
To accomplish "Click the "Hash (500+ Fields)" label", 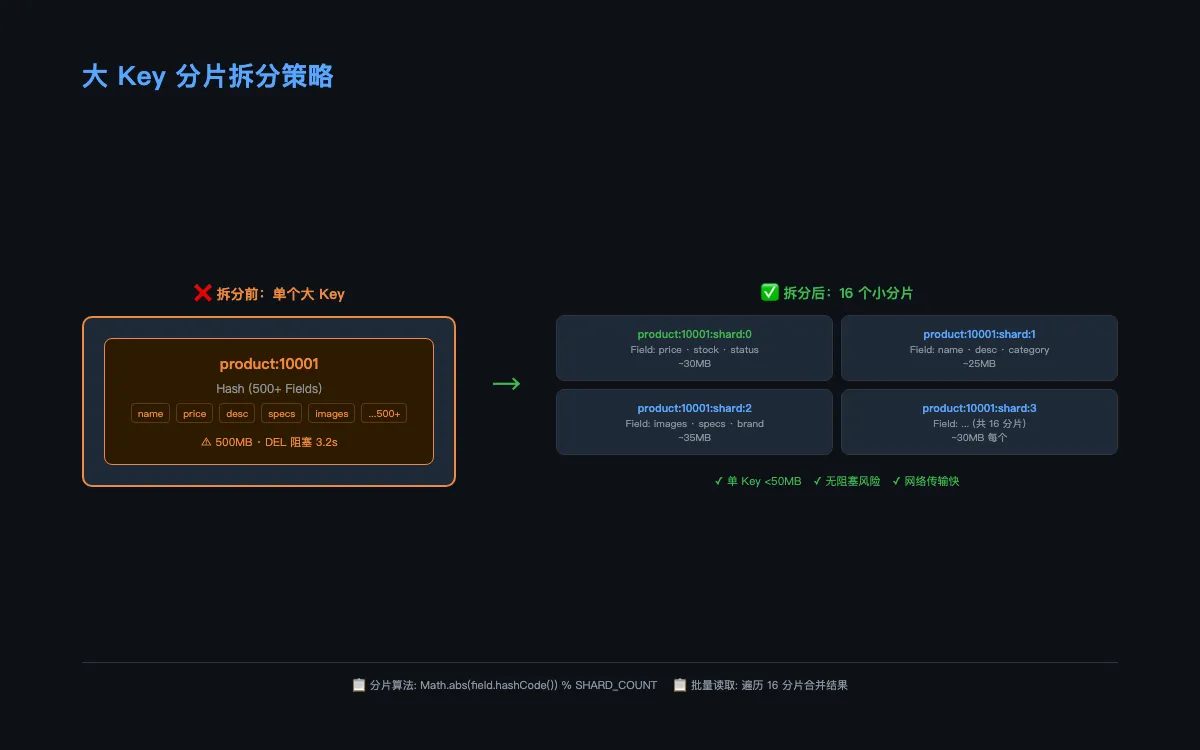I will 269,388.
